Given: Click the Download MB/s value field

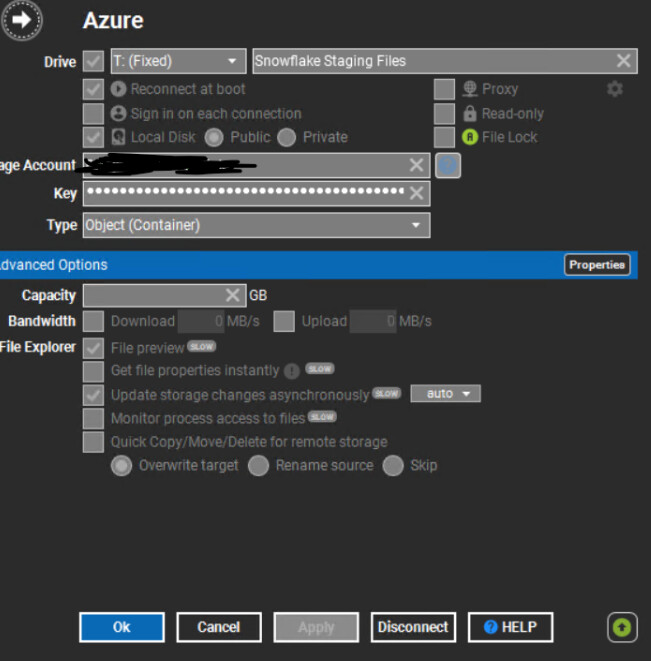Looking at the screenshot, I should [x=201, y=321].
